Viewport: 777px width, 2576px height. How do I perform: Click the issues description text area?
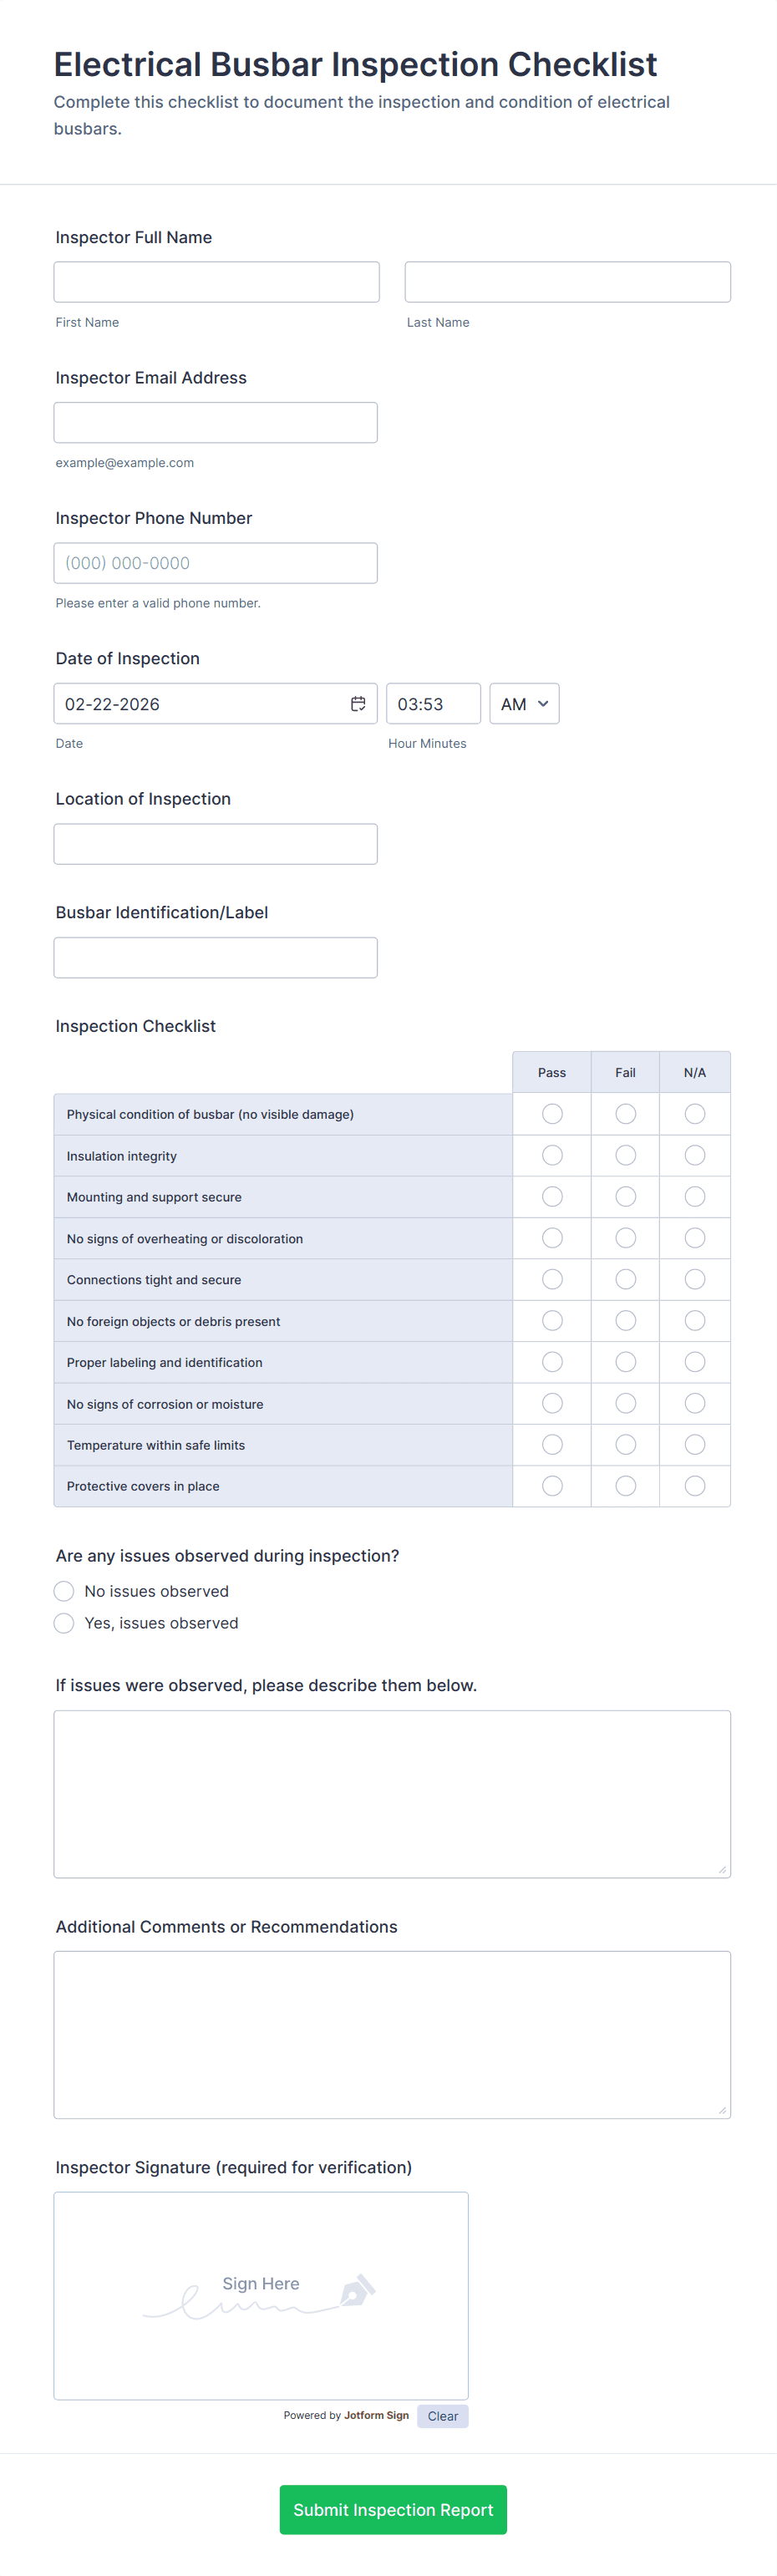coord(392,1794)
